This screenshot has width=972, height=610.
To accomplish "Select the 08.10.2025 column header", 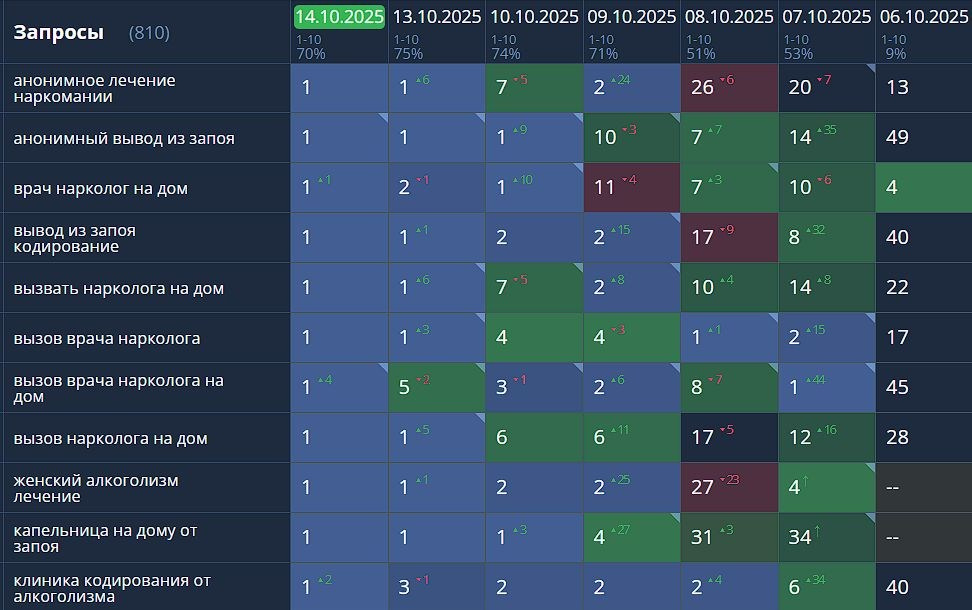I will [729, 17].
